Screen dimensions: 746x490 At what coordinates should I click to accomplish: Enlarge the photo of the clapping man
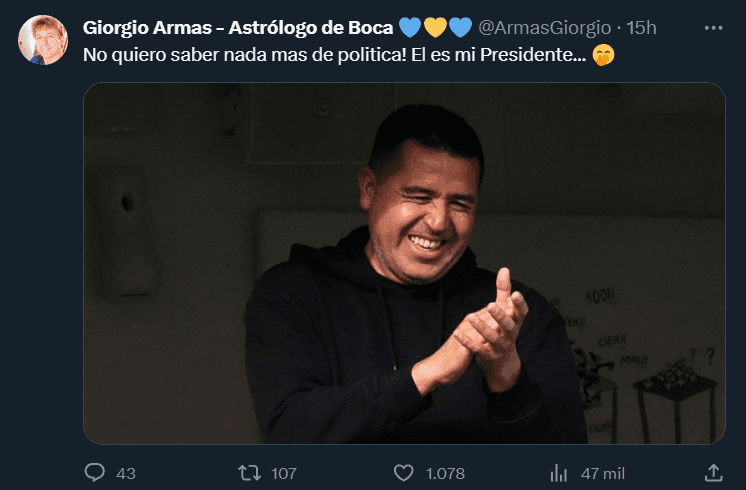click(x=404, y=264)
